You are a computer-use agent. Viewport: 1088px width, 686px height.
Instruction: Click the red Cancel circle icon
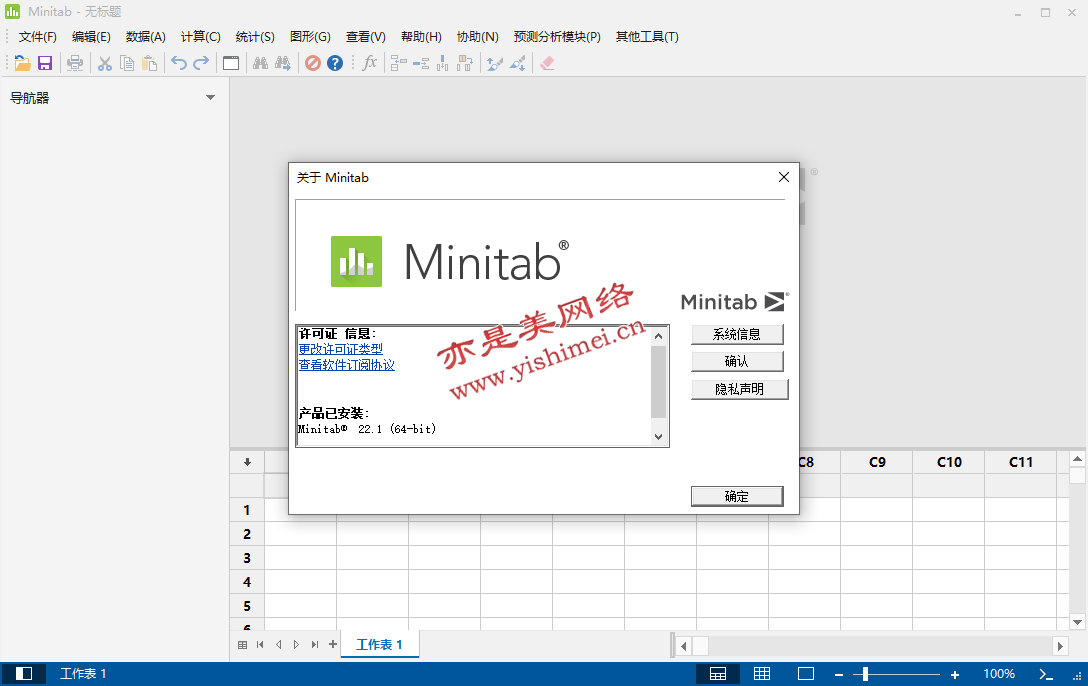313,63
